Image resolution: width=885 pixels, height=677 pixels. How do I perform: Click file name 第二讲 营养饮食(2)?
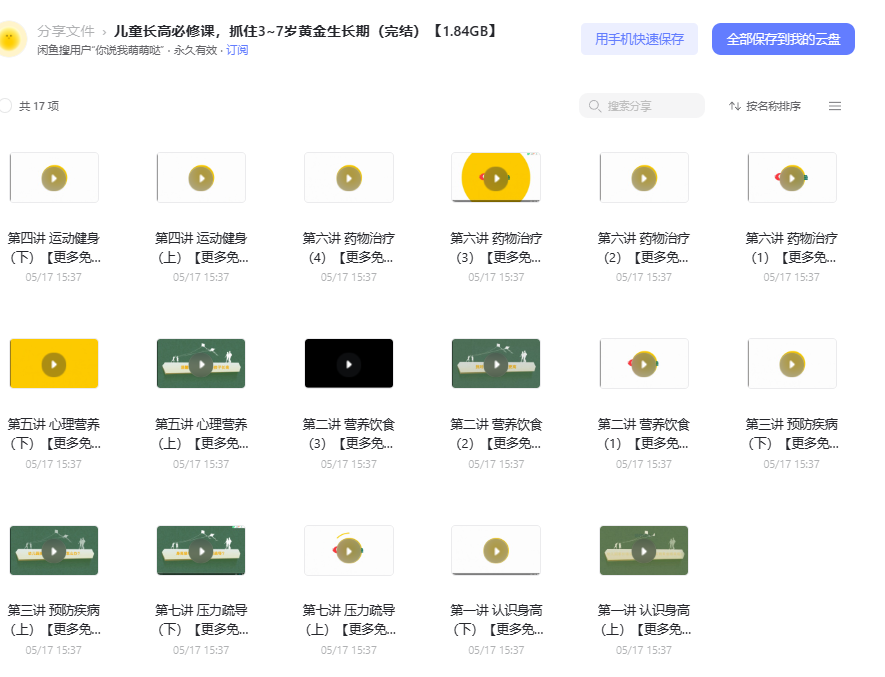[496, 434]
